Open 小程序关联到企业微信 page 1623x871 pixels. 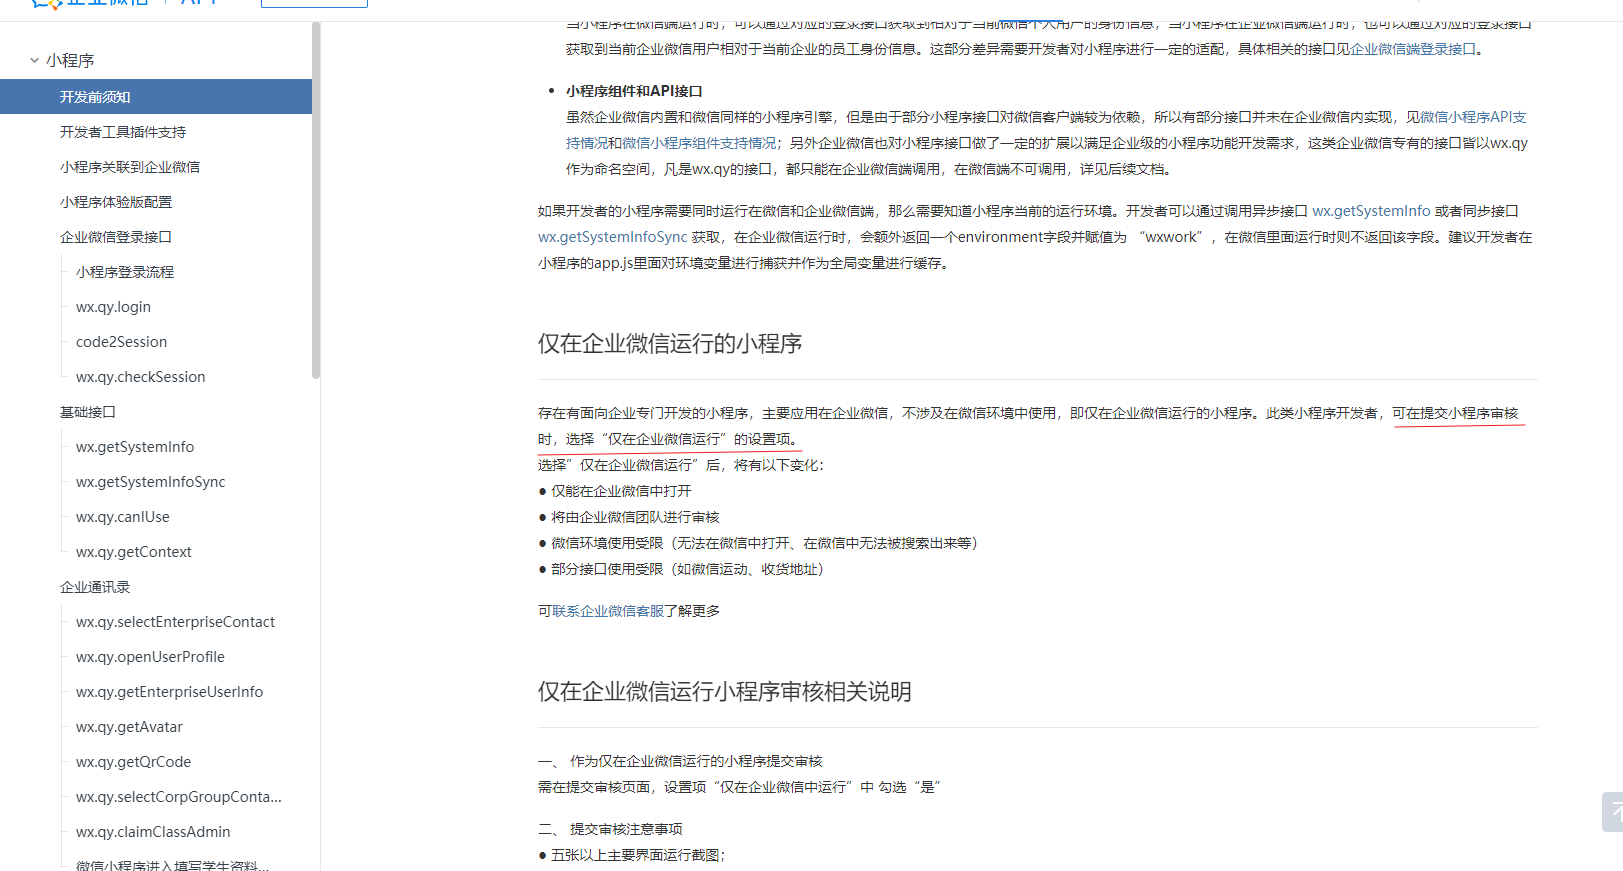(x=130, y=167)
